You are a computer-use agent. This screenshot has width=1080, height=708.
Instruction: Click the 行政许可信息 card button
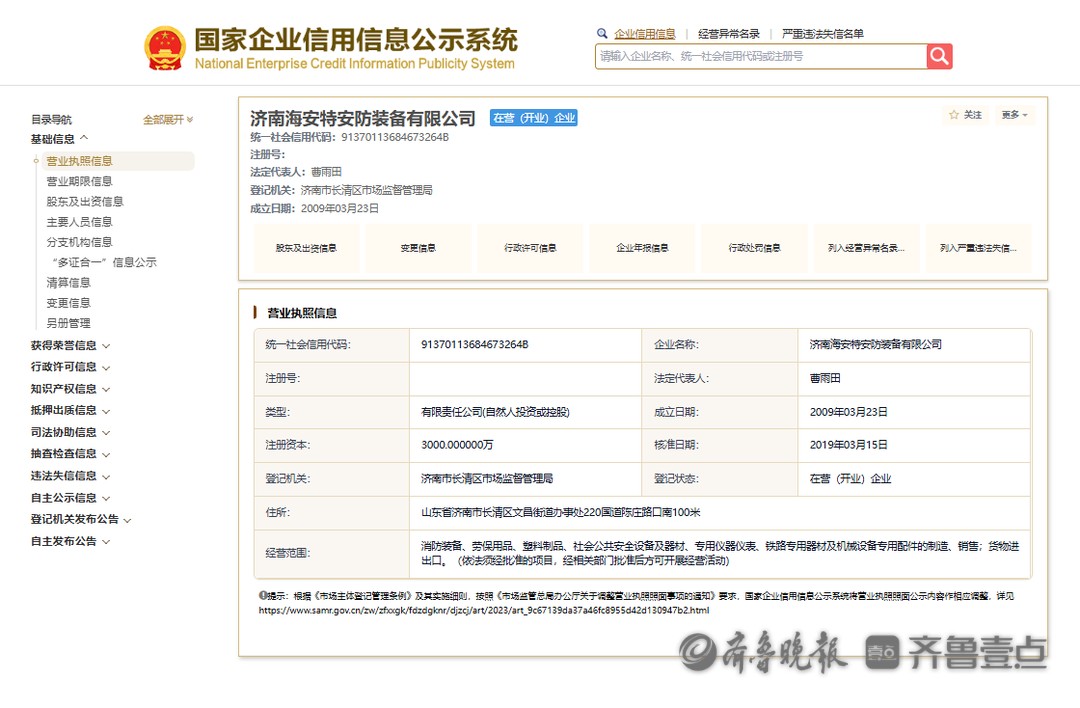point(530,248)
